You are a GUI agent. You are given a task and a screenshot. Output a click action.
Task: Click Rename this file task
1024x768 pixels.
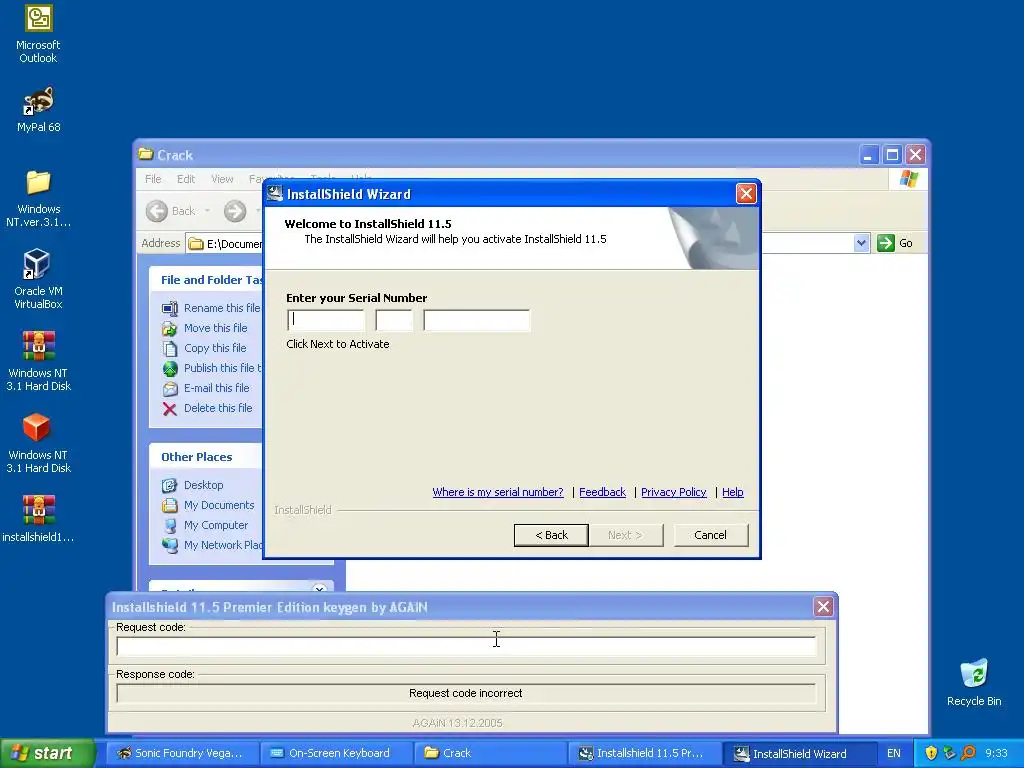point(211,308)
